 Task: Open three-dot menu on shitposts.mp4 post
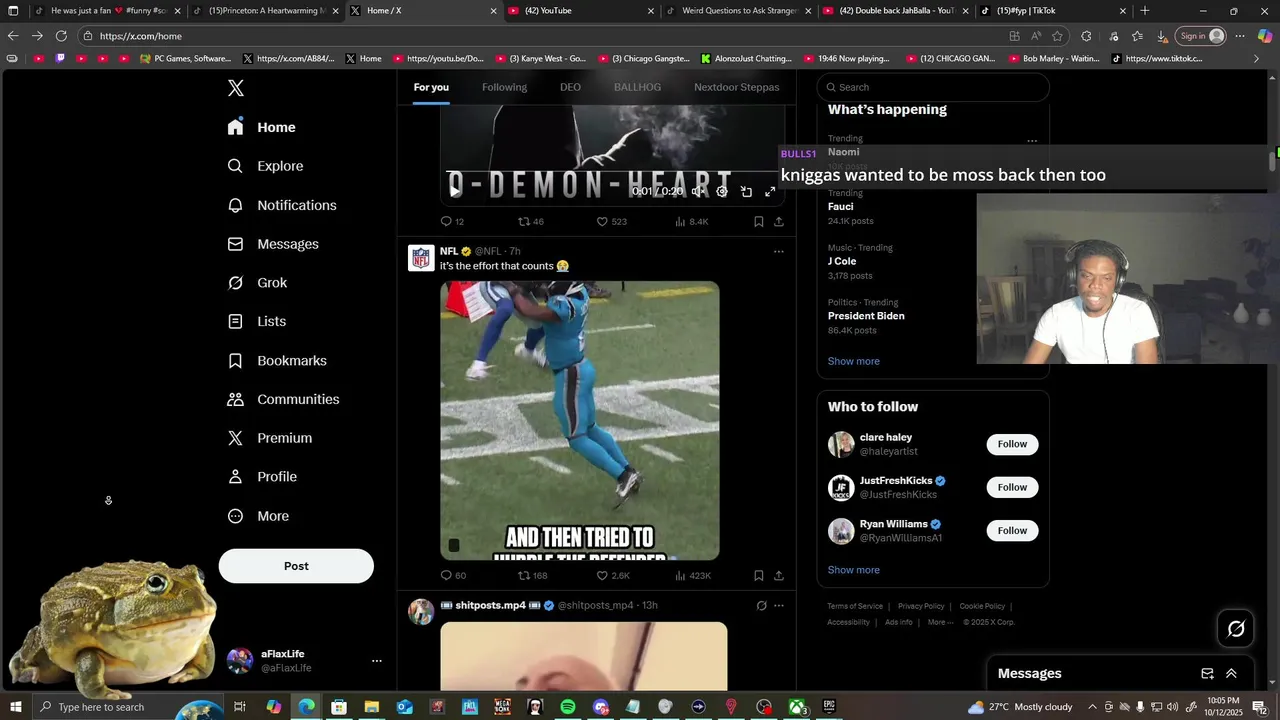click(779, 605)
